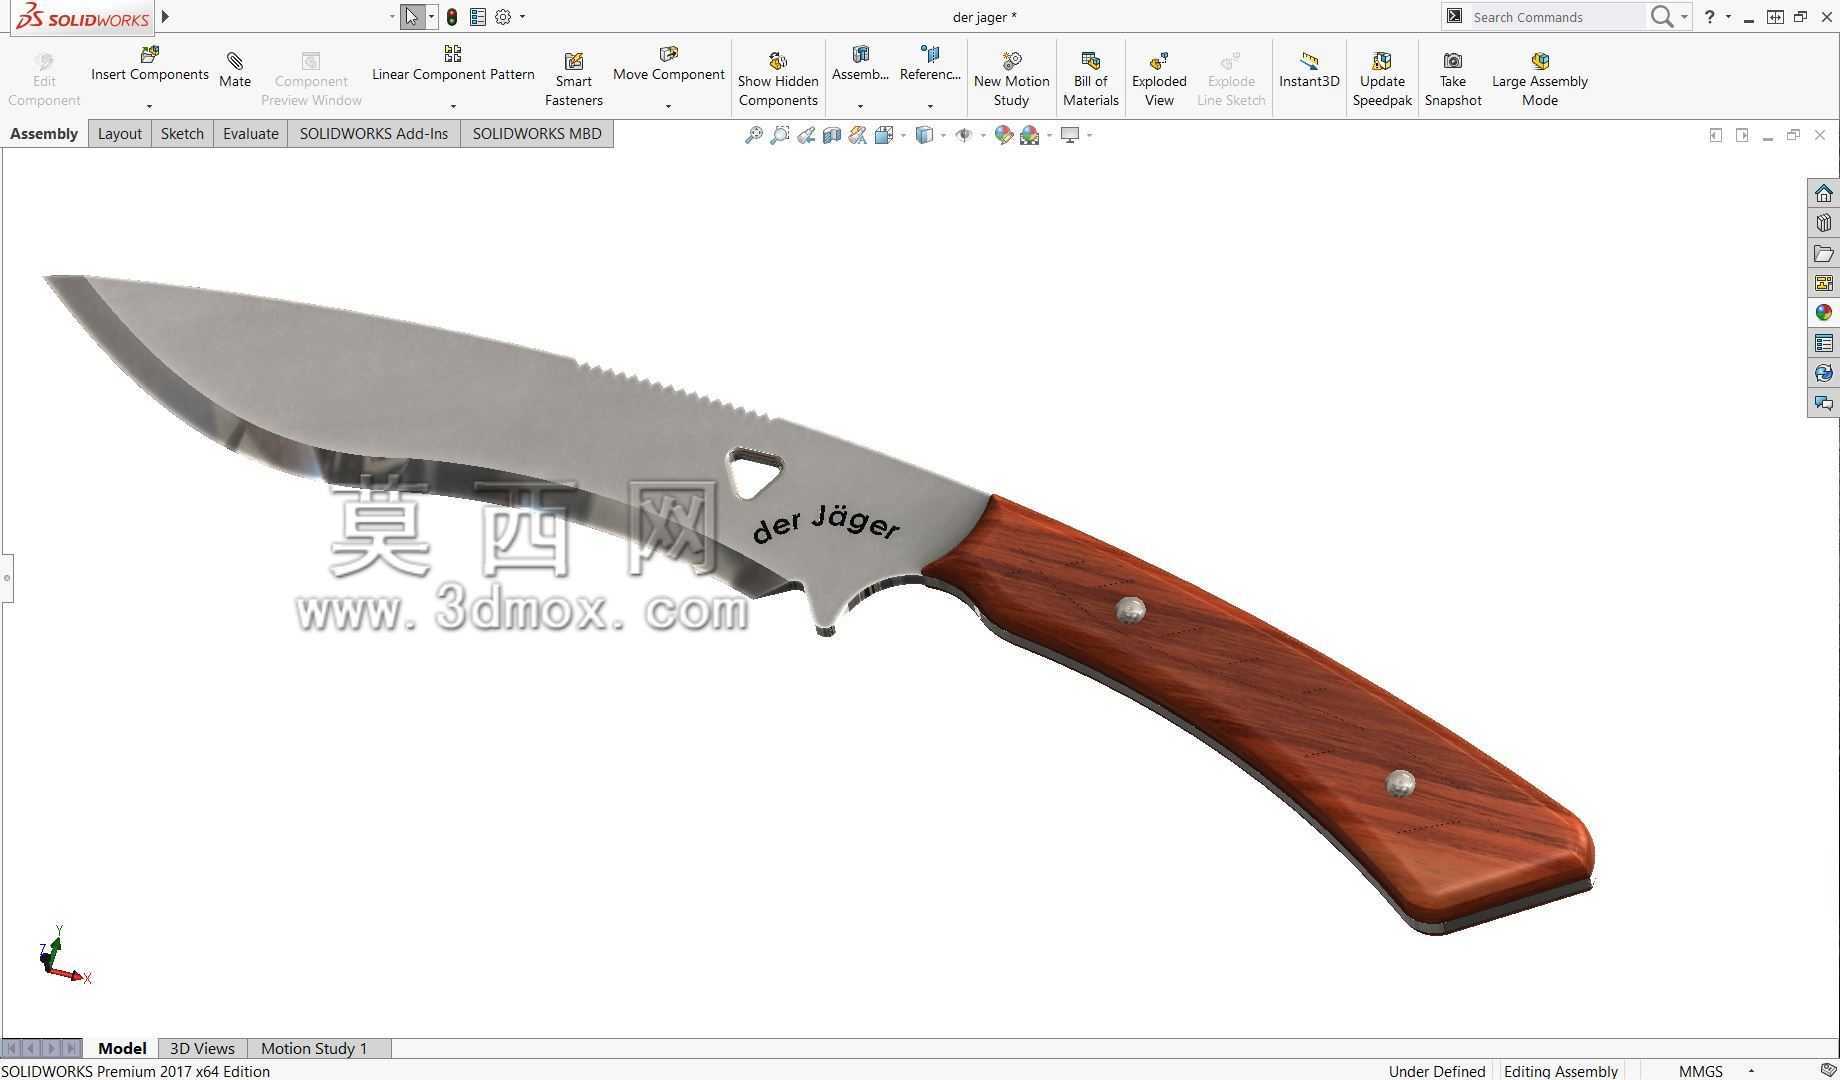Open SOLIDWORKS Add-Ins tab
The width and height of the screenshot is (1840, 1080).
click(x=374, y=134)
